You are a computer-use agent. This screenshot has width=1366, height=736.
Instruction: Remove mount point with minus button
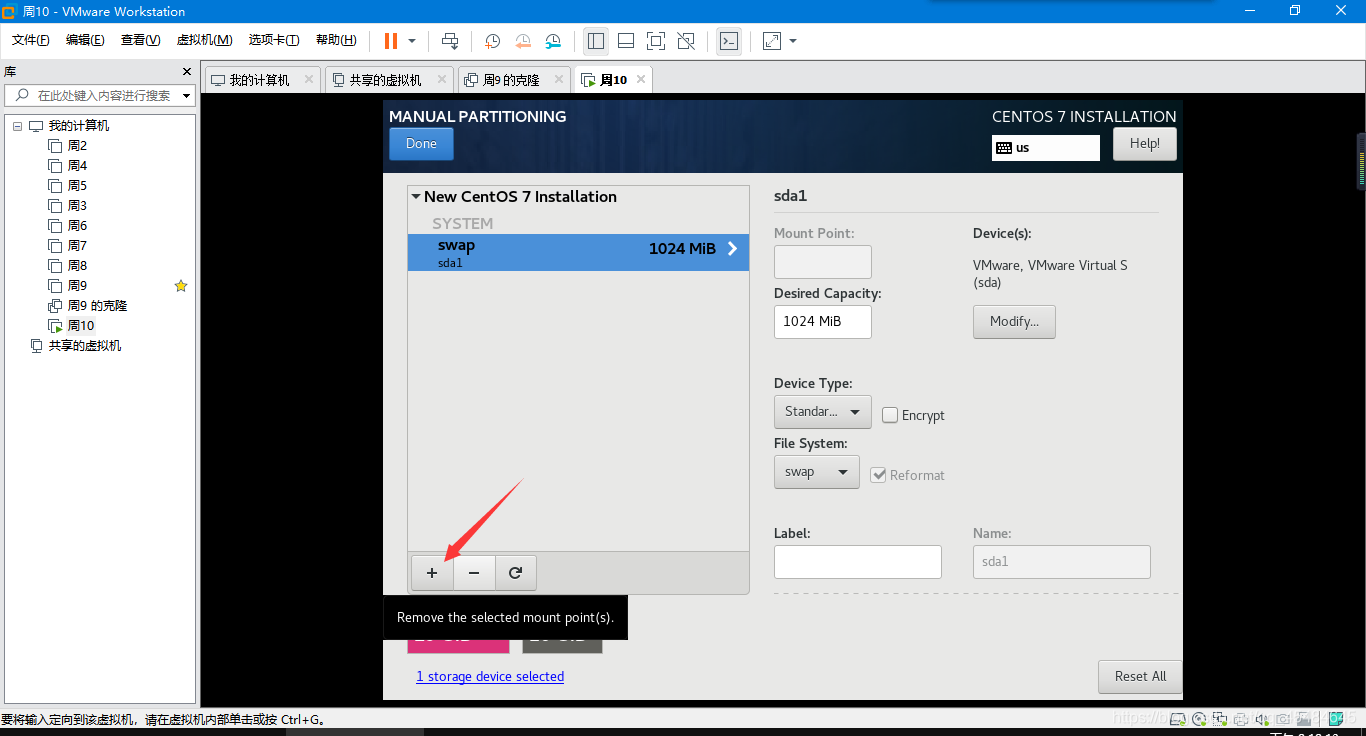[x=474, y=573]
